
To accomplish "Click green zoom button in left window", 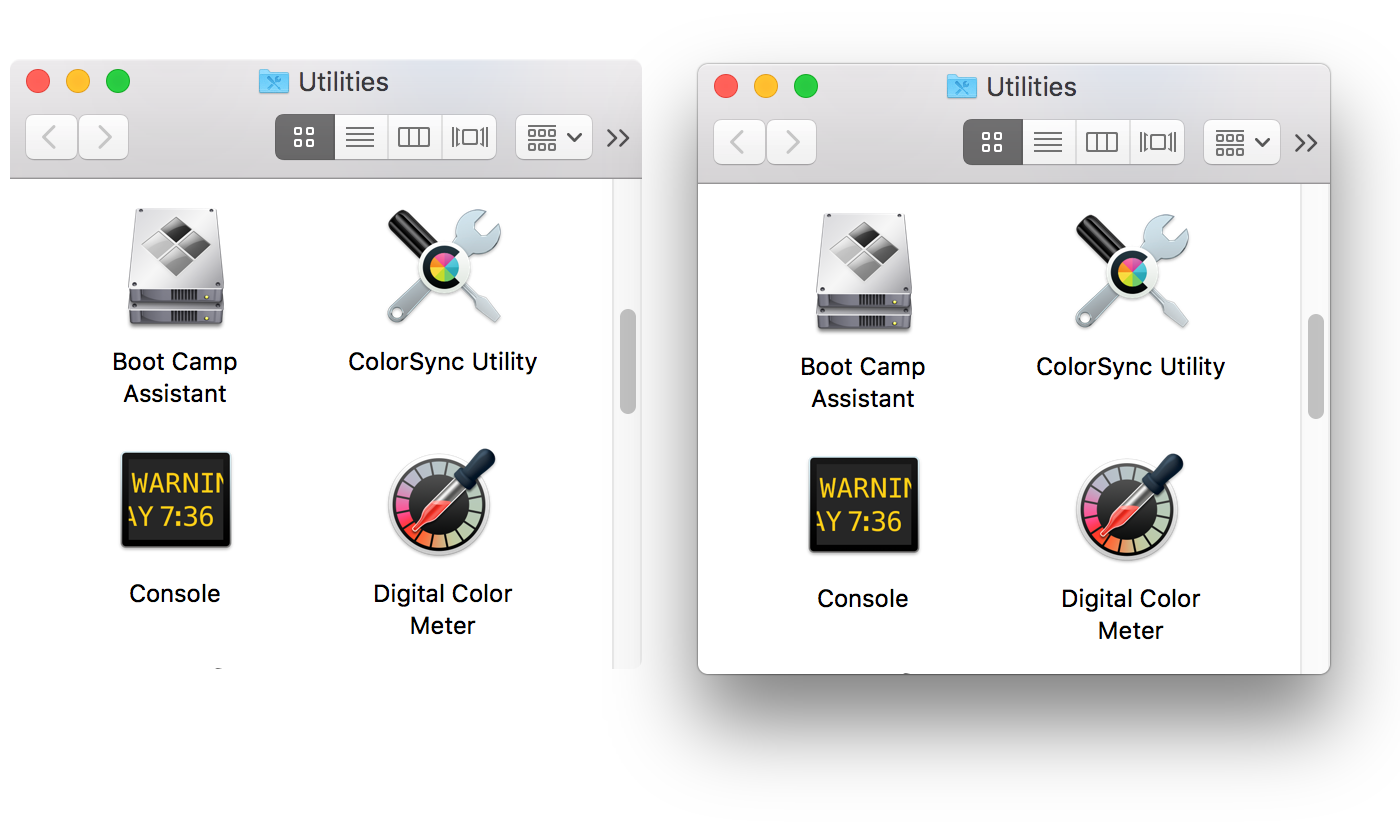I will [118, 81].
